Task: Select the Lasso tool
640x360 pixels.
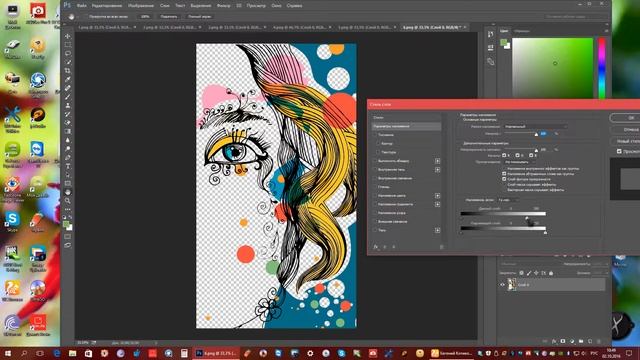Action: pyautogui.click(x=68, y=53)
